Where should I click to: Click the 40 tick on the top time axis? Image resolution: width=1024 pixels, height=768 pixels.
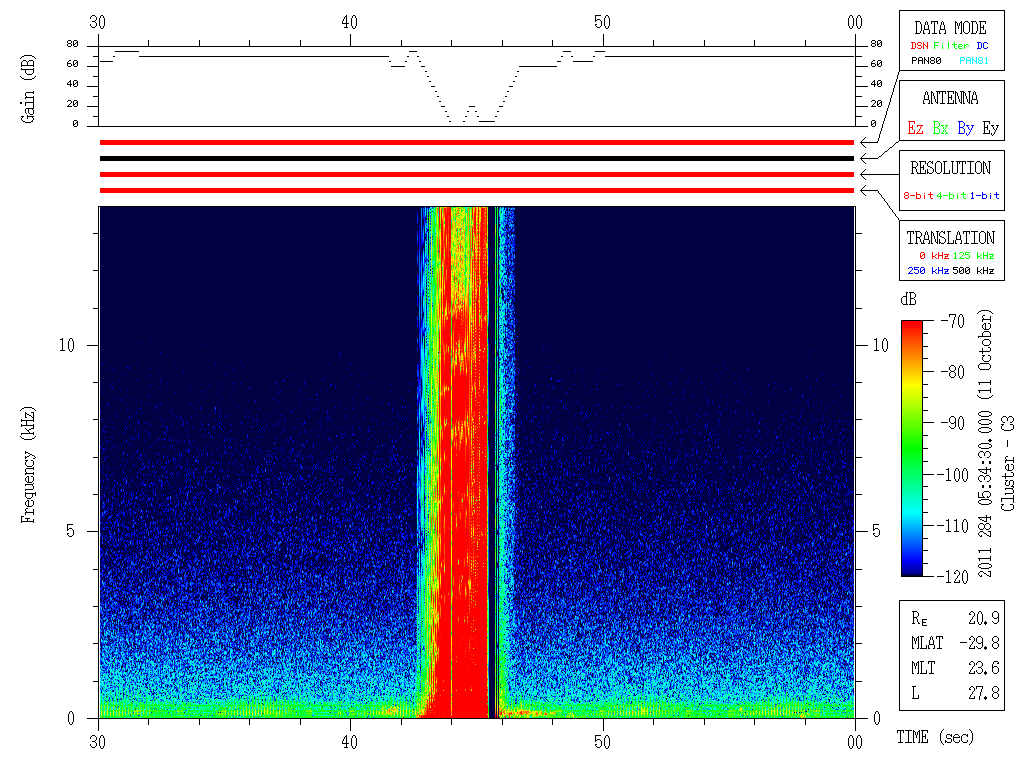pyautogui.click(x=350, y=22)
